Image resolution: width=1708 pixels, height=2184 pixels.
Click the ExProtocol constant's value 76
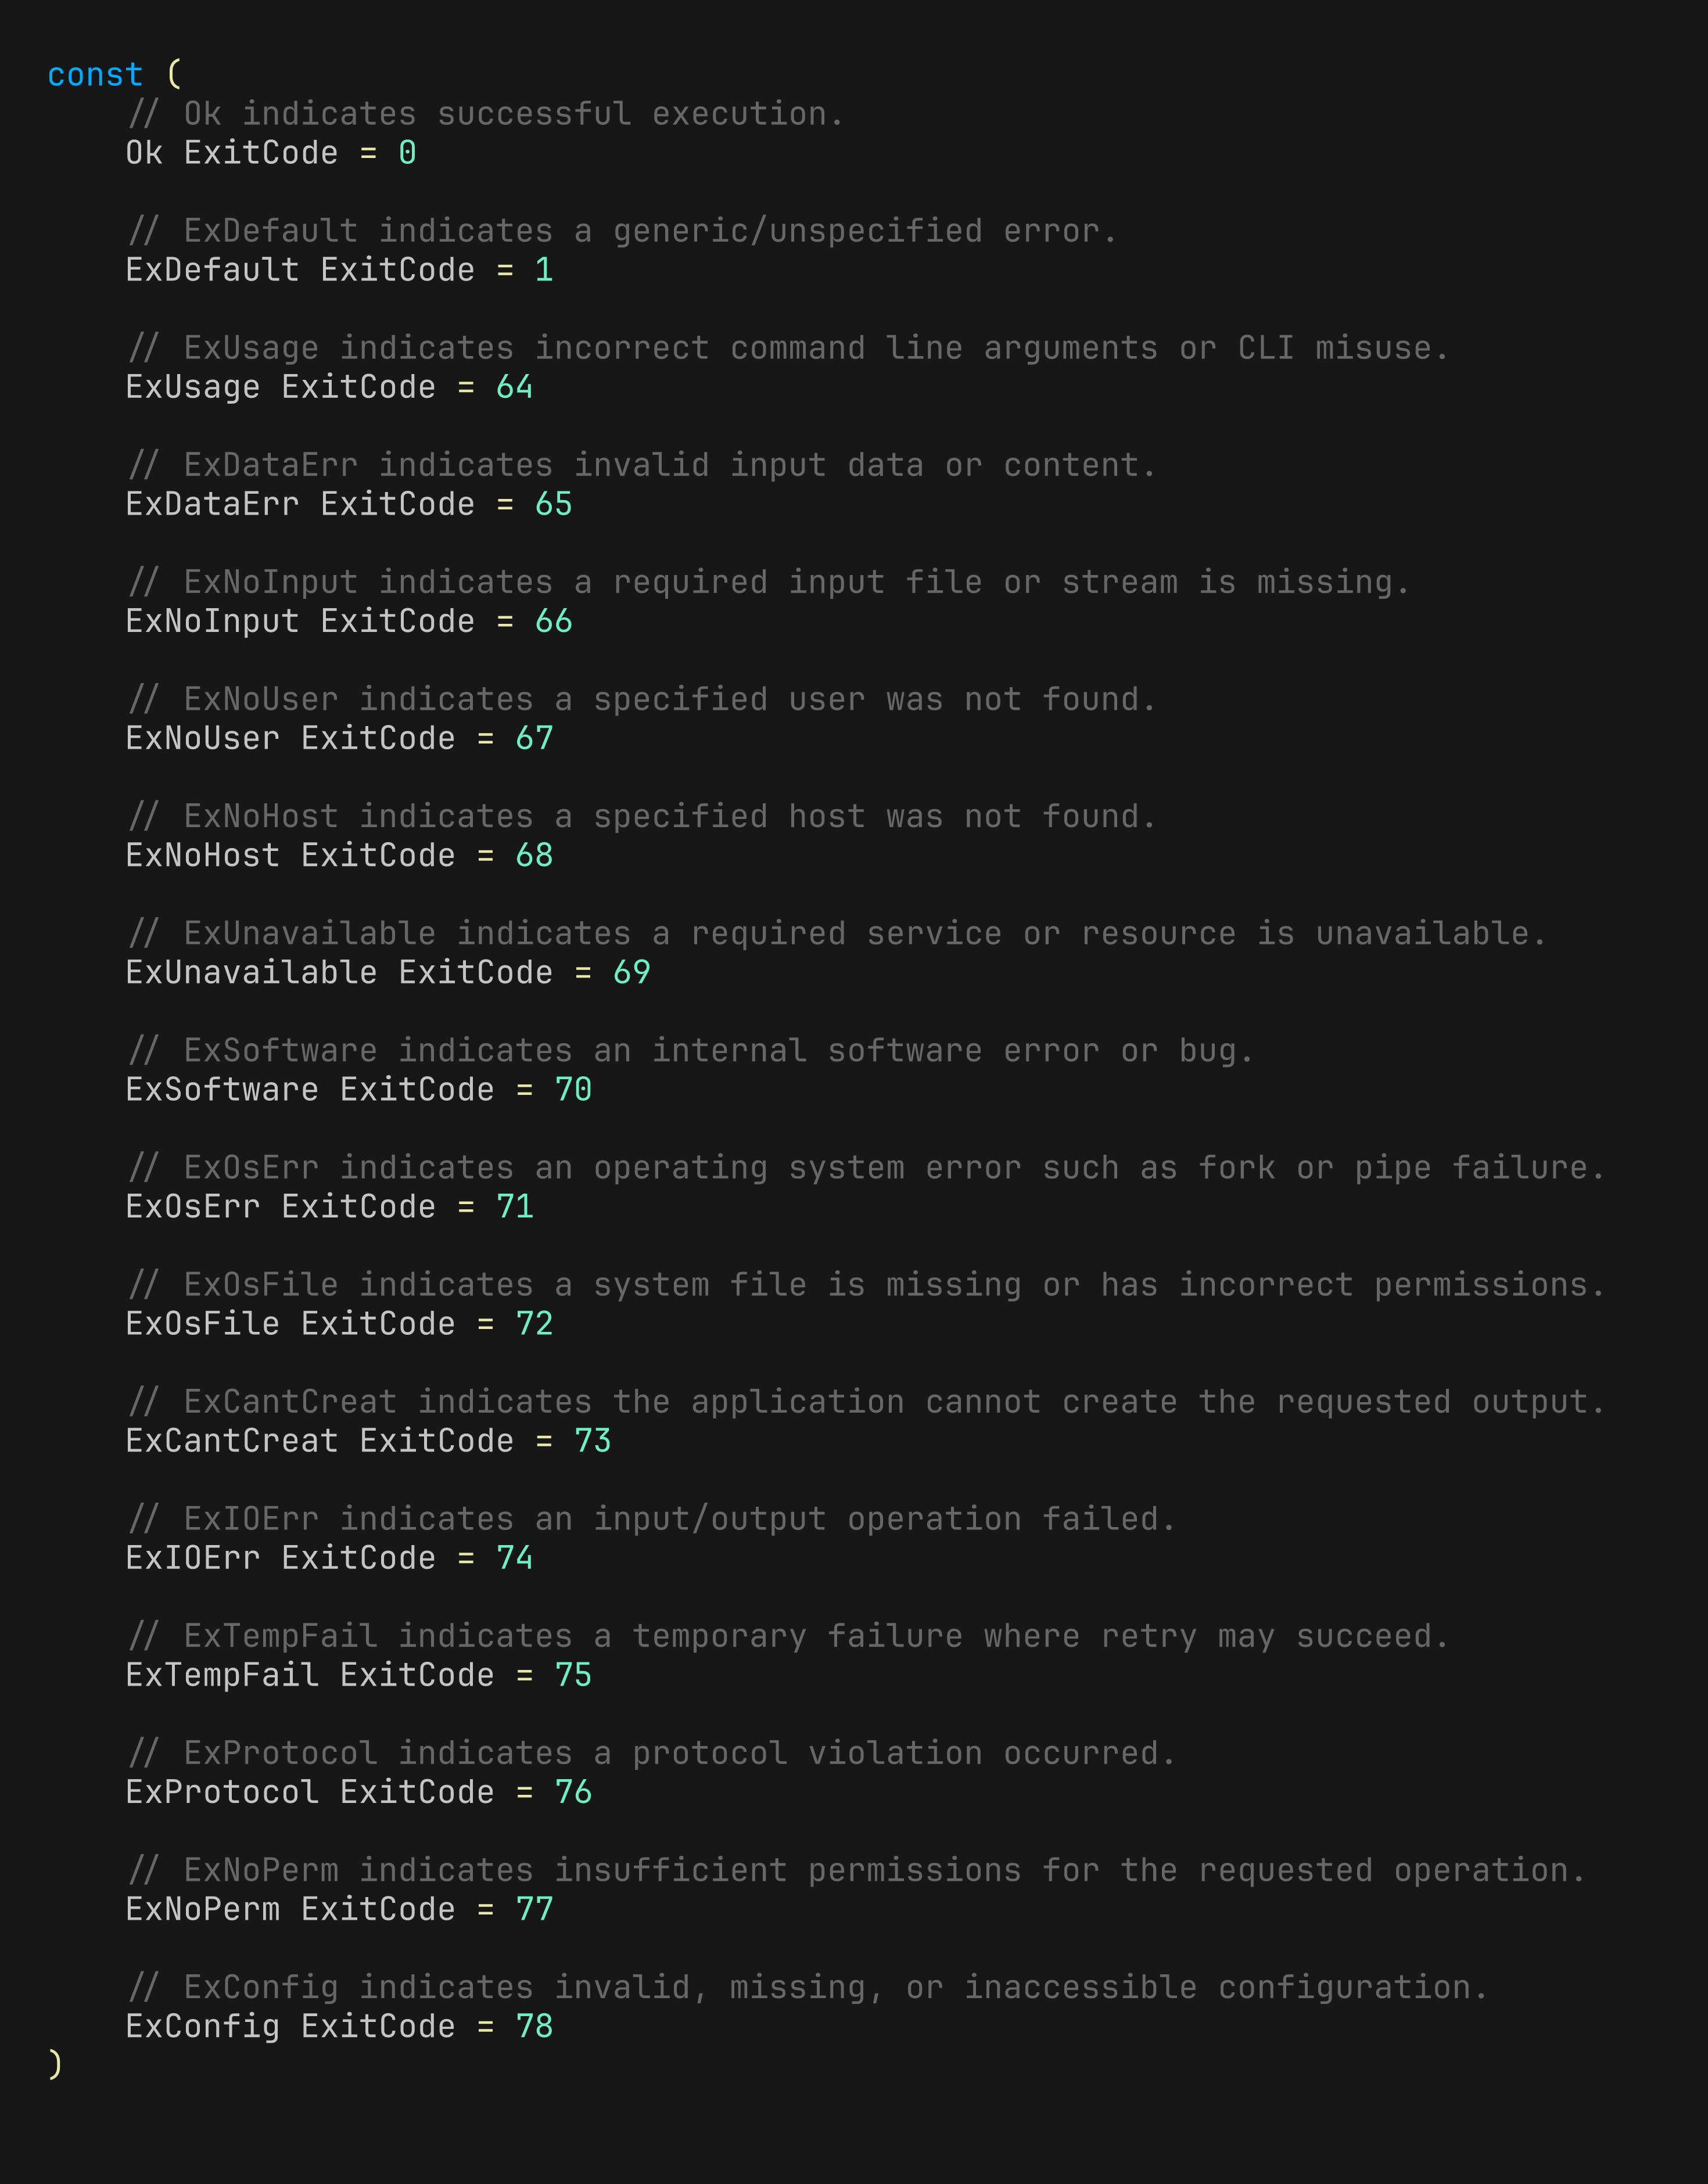573,1791
